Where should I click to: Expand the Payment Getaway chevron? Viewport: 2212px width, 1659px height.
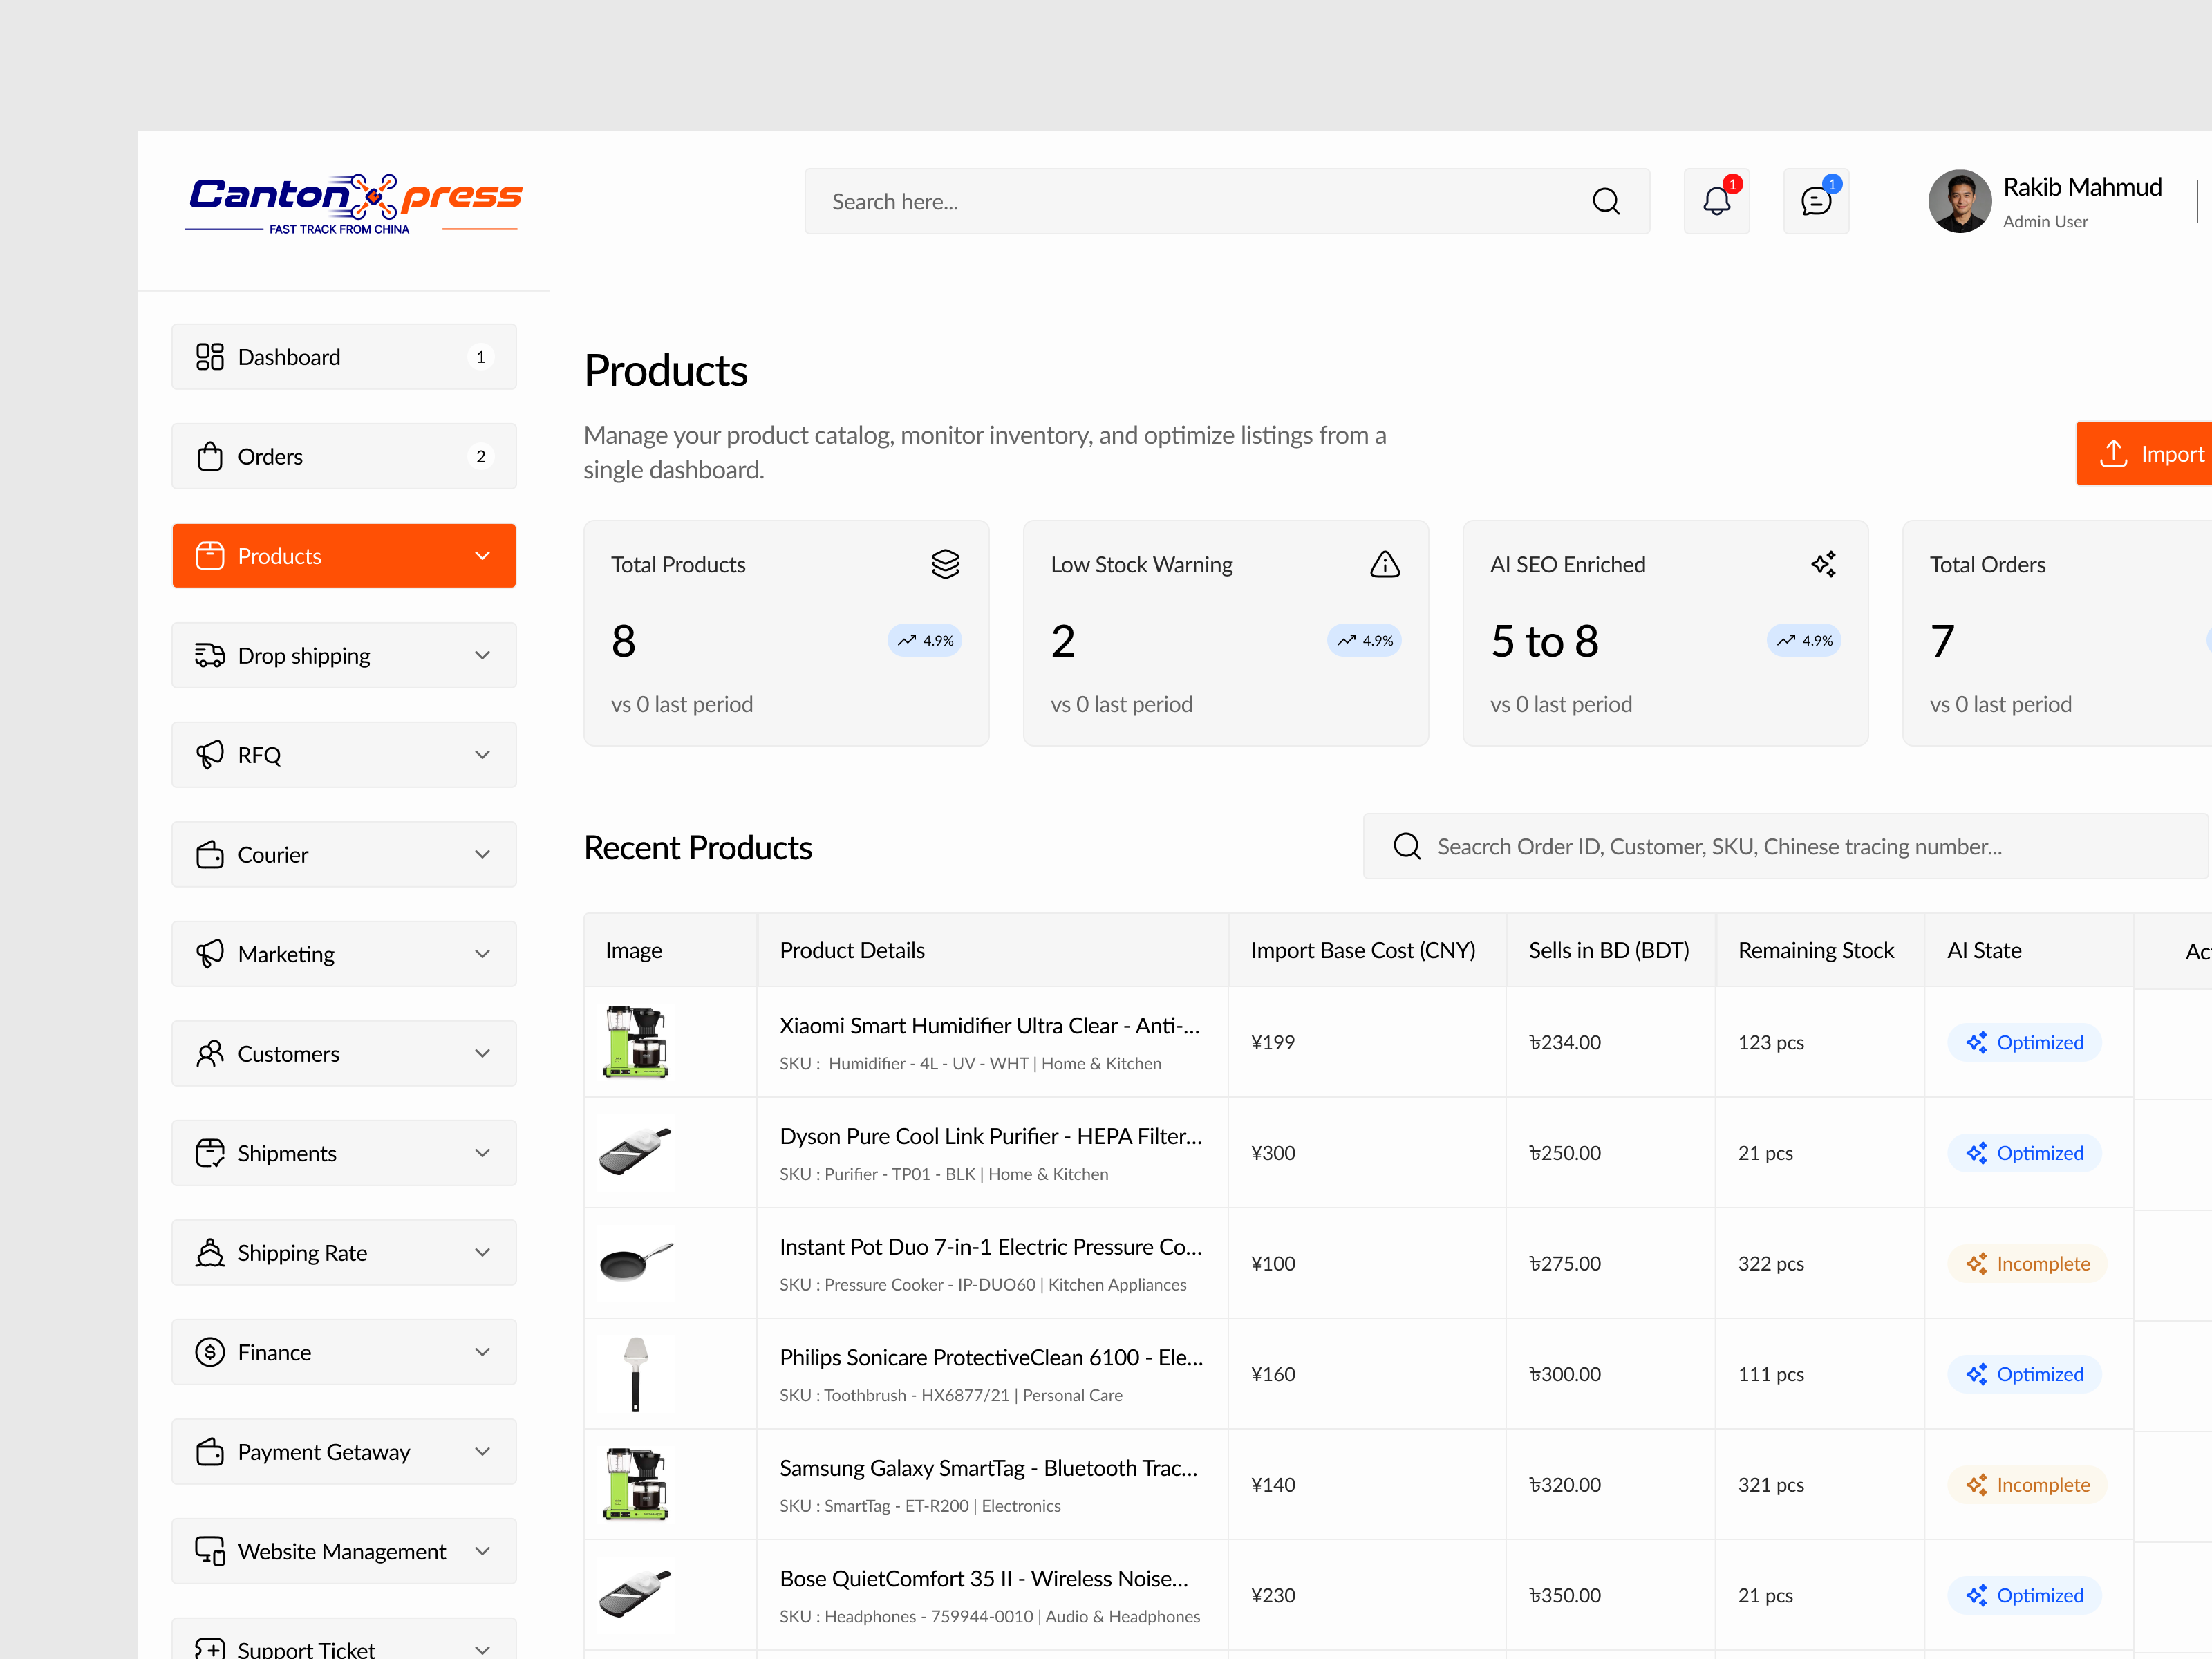(482, 1451)
